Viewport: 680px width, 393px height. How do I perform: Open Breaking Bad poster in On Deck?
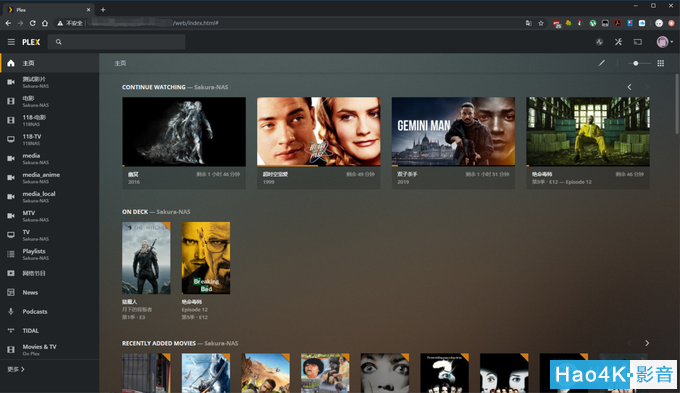click(x=206, y=258)
